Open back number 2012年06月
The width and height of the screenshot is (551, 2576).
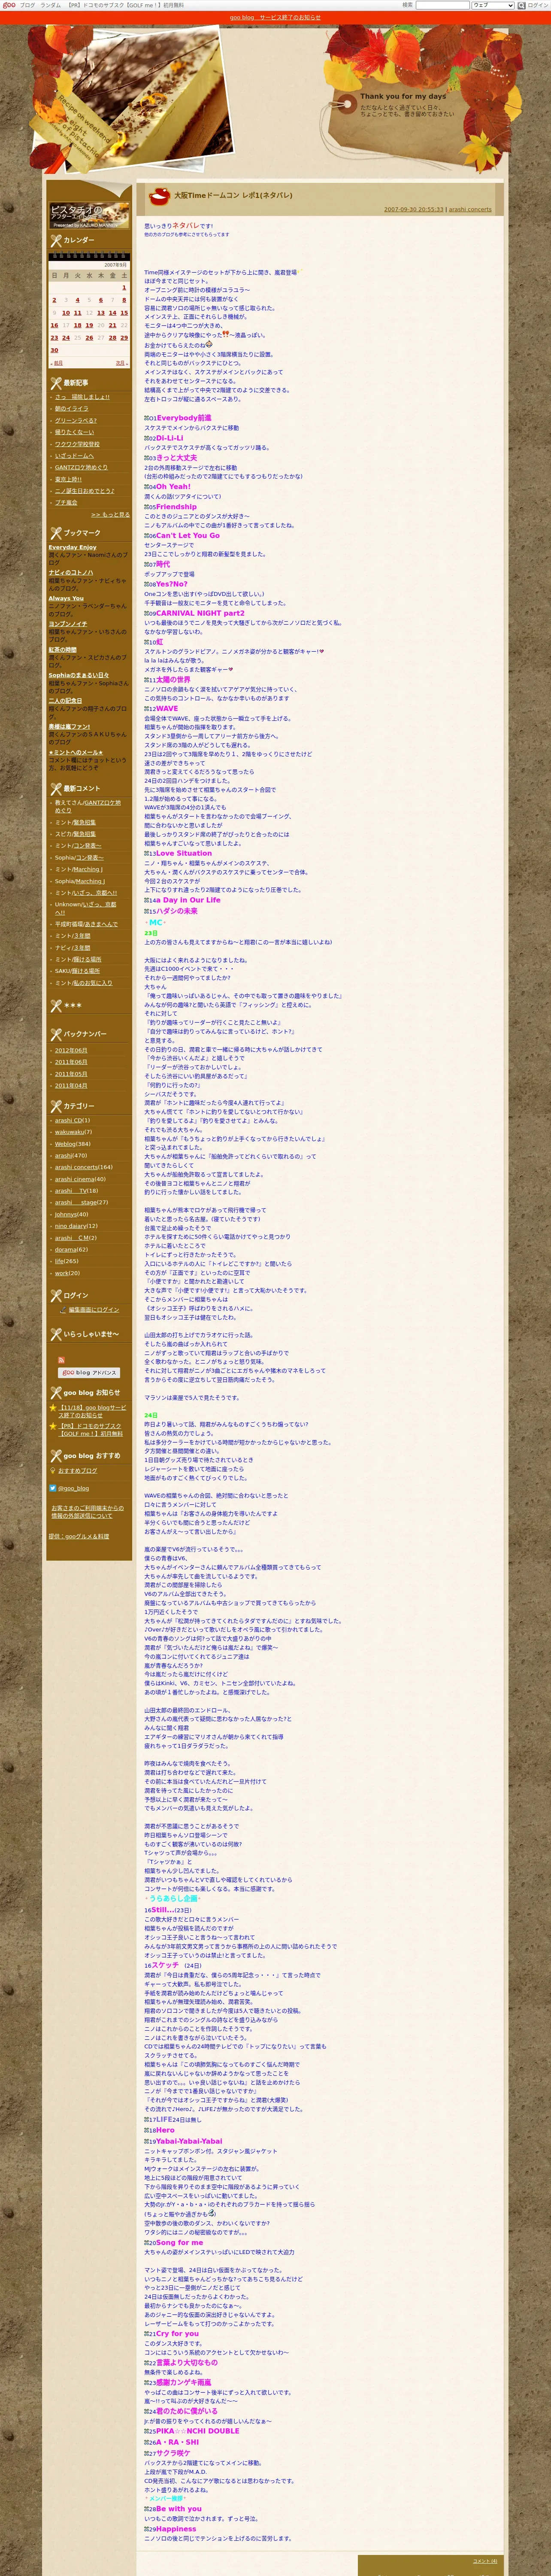click(71, 1050)
